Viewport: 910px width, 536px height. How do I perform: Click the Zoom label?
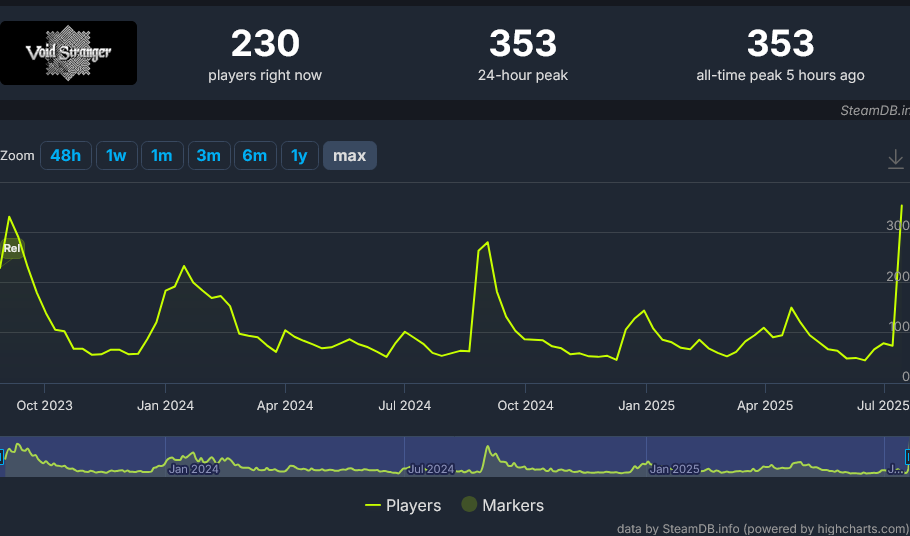(17, 155)
